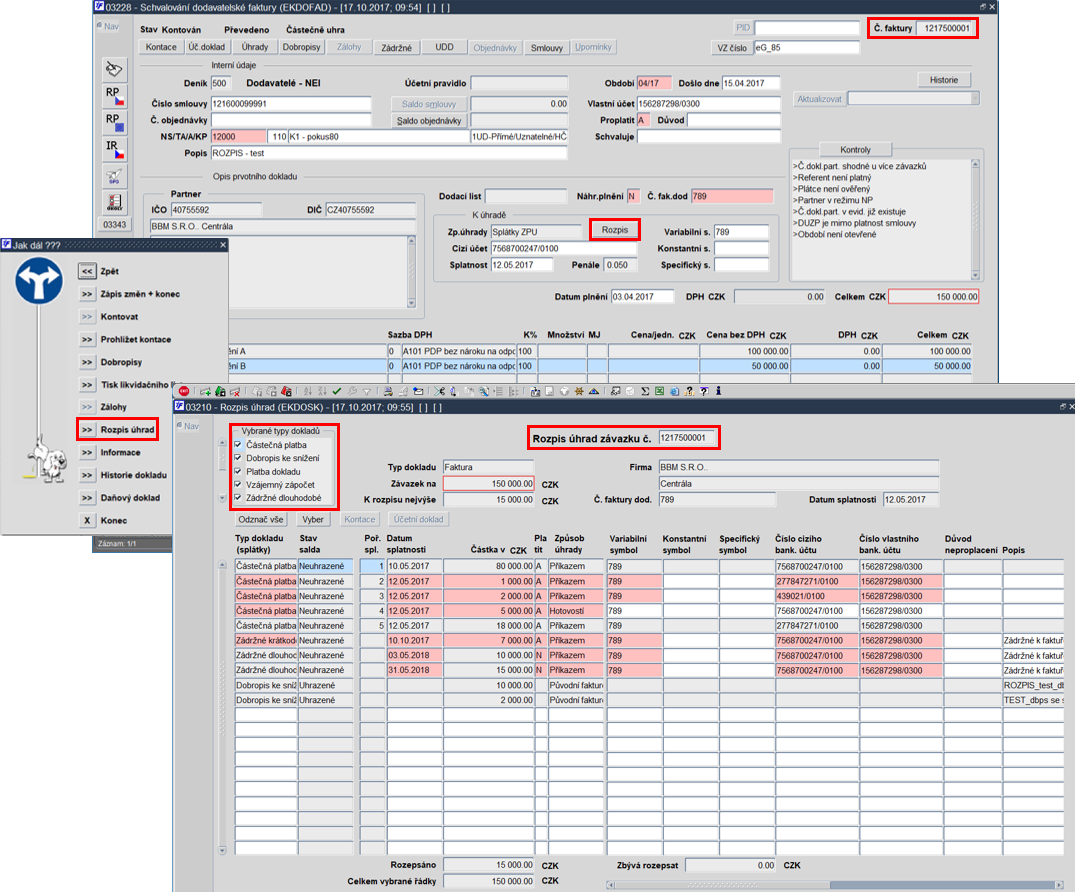Click the question mark help toolbar icon
Screen dimensions: 1075x892
pos(704,391)
